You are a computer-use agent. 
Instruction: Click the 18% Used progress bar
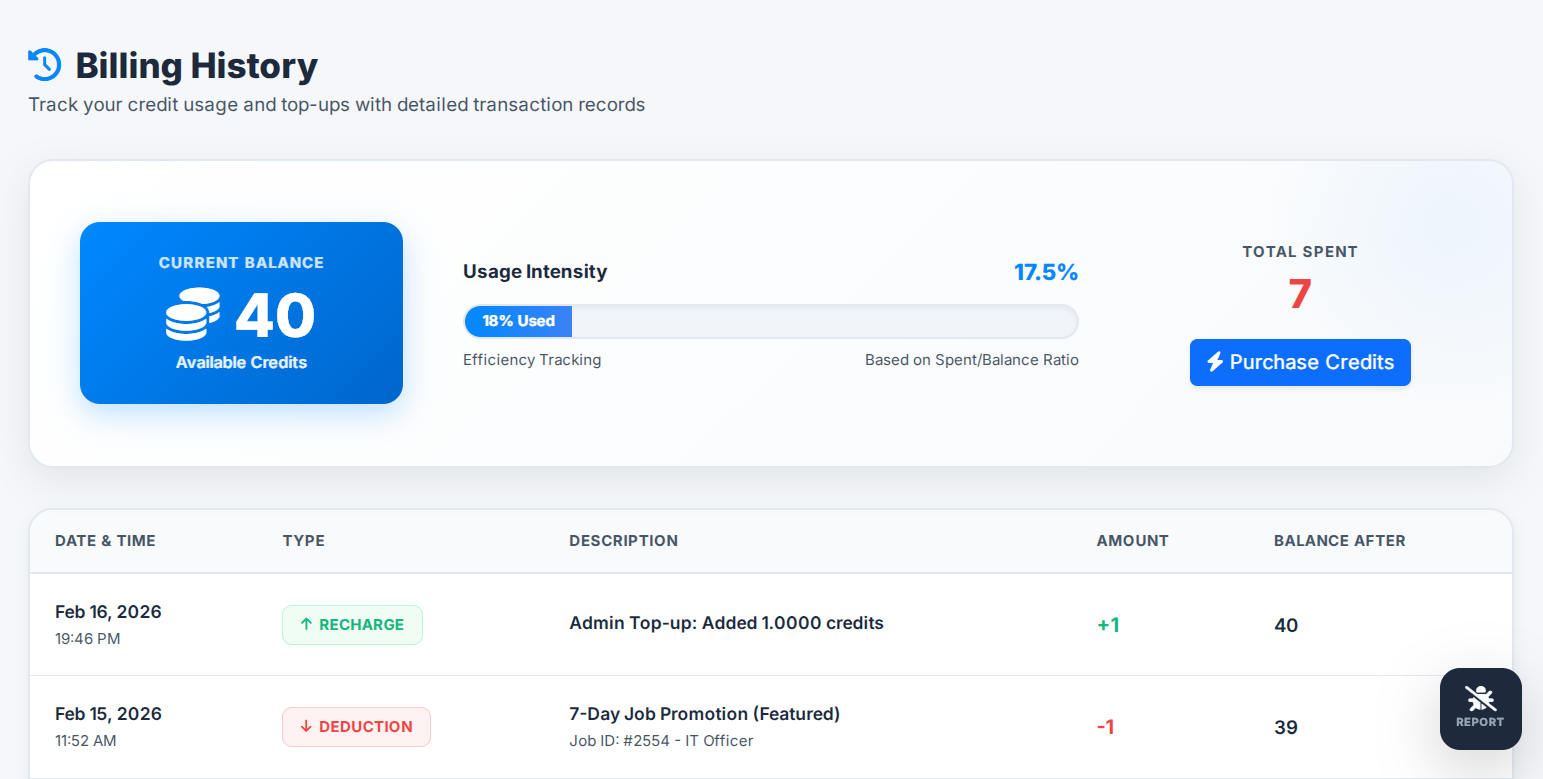(x=517, y=321)
